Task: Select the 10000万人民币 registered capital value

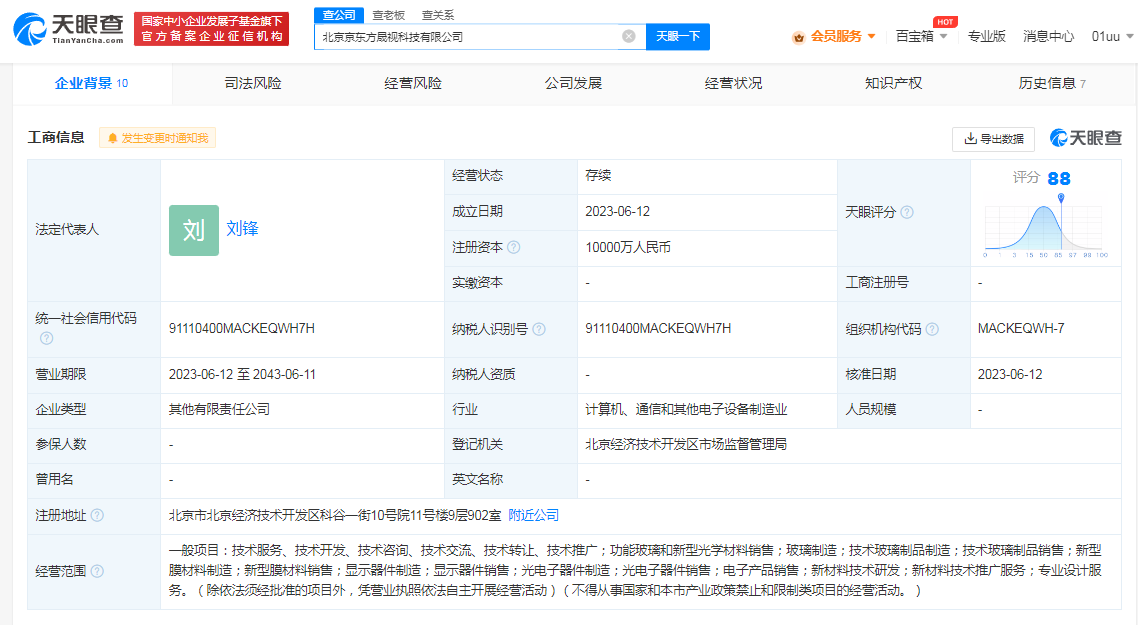Action: point(628,248)
